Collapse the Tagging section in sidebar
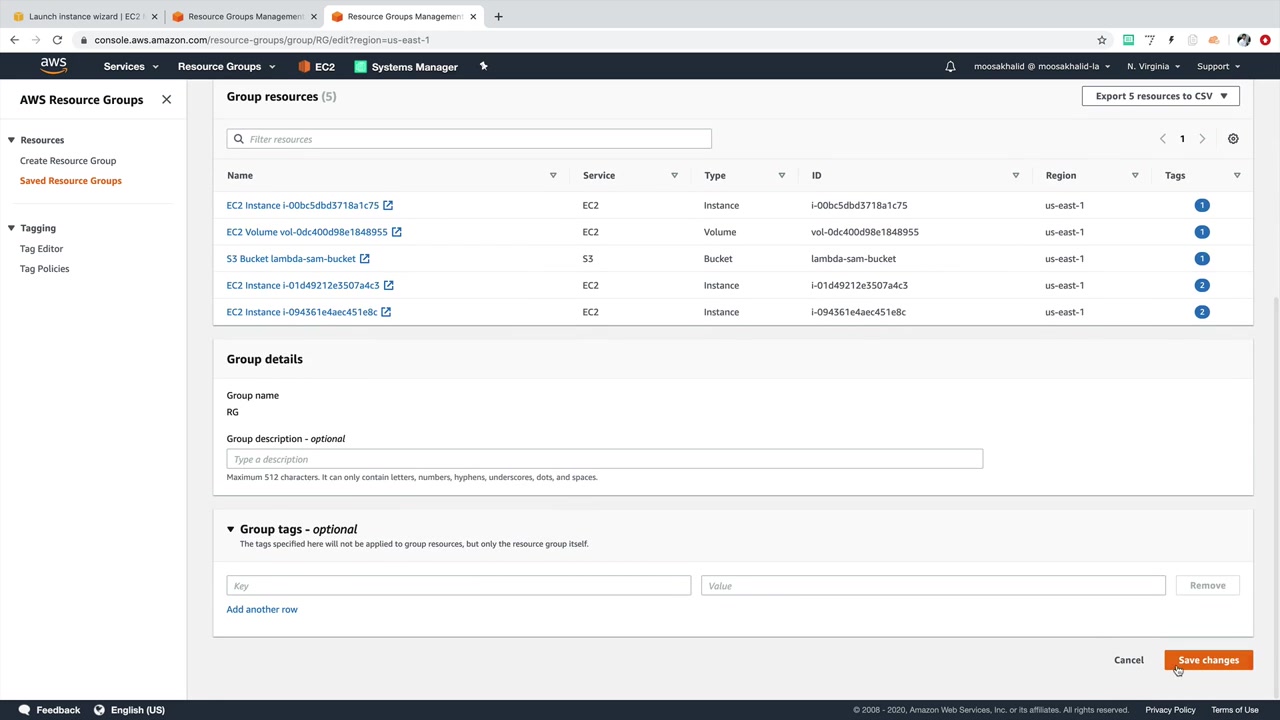The width and height of the screenshot is (1280, 720). (11, 228)
